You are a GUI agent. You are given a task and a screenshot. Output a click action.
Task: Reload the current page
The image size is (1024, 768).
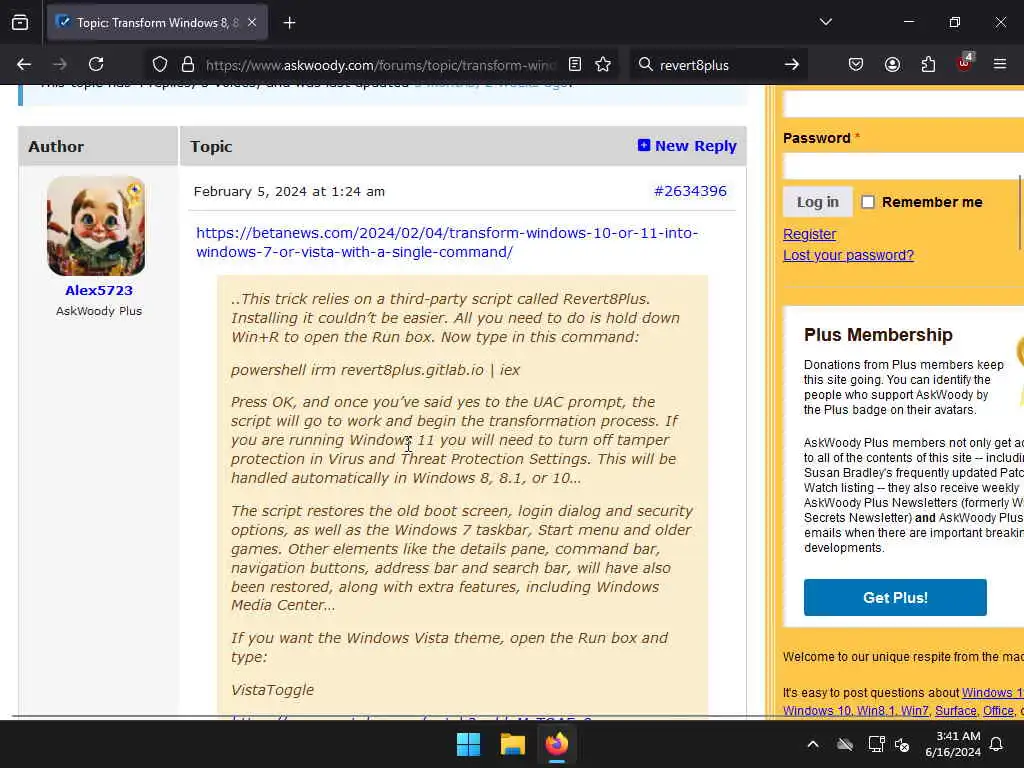[x=96, y=64]
